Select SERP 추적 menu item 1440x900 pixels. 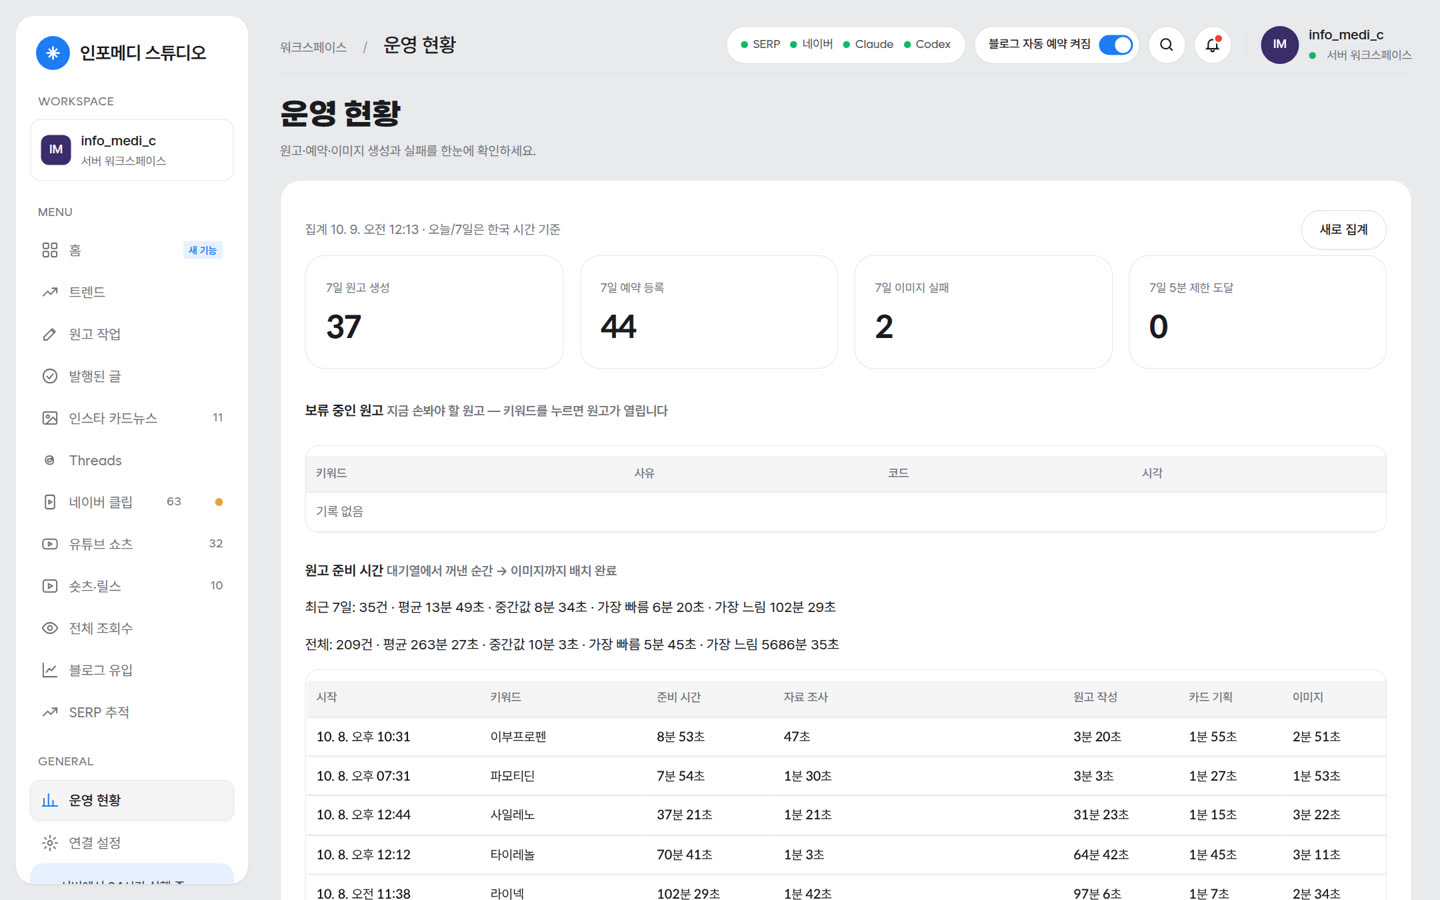click(x=132, y=712)
